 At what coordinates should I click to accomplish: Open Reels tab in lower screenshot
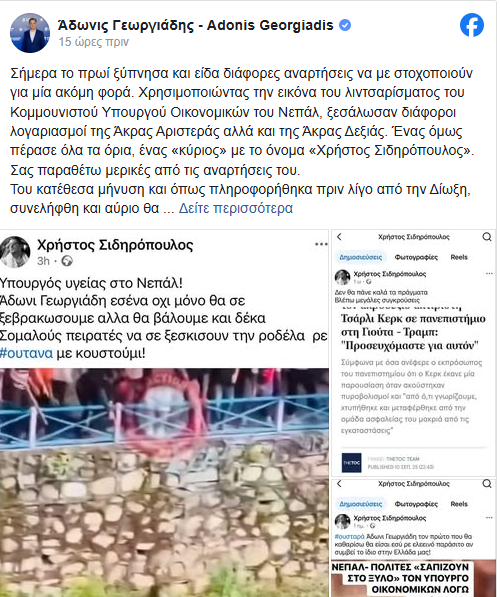(459, 504)
